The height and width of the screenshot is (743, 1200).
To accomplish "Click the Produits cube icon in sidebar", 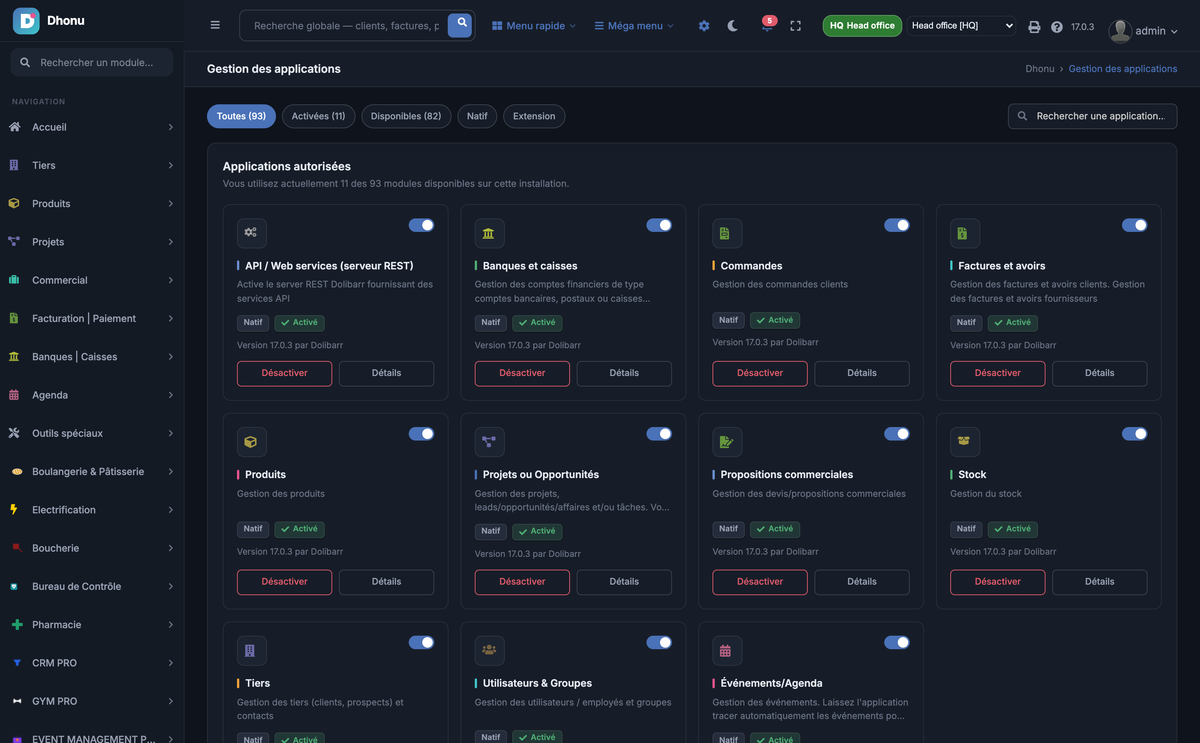I will point(14,203).
